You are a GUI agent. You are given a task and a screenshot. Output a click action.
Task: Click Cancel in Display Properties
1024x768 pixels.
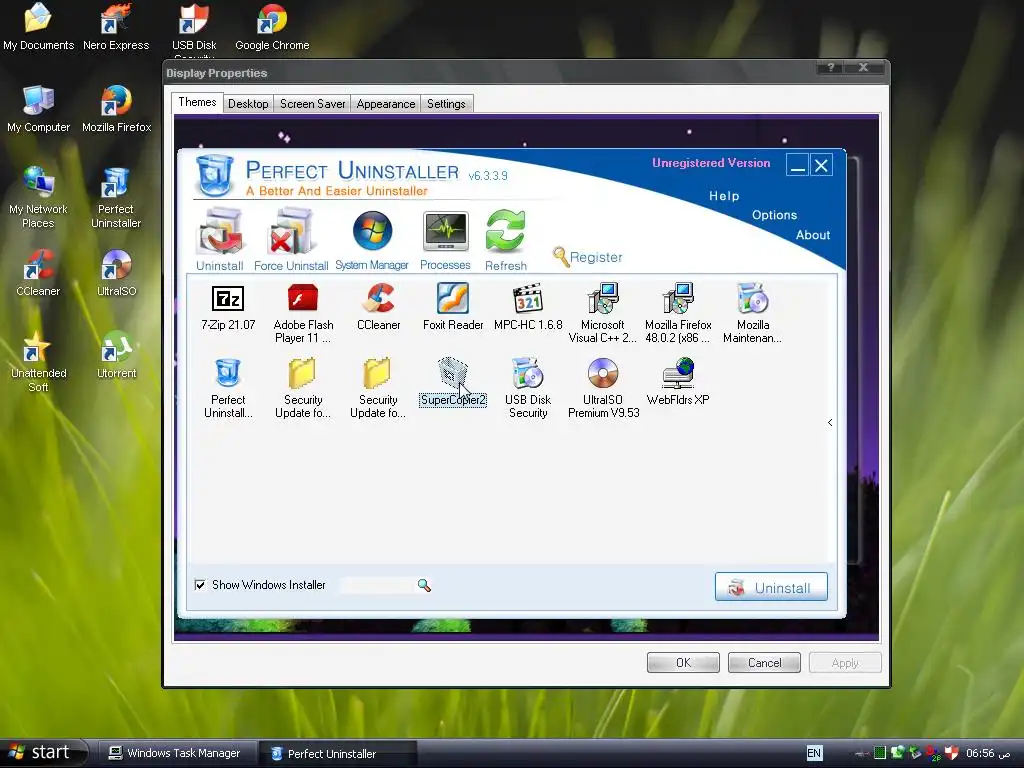[764, 663]
